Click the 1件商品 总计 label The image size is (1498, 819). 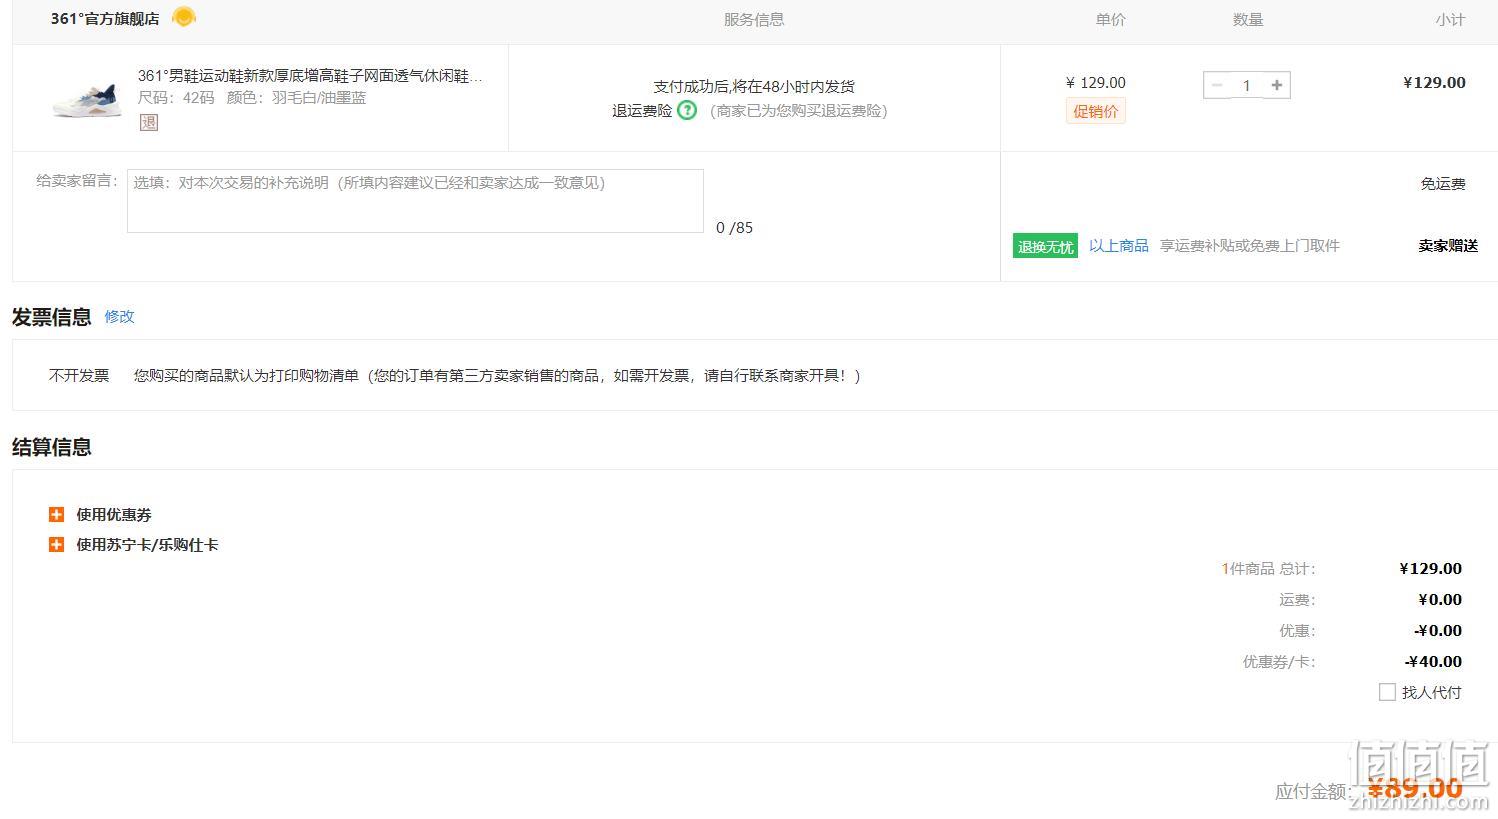pyautogui.click(x=1268, y=568)
